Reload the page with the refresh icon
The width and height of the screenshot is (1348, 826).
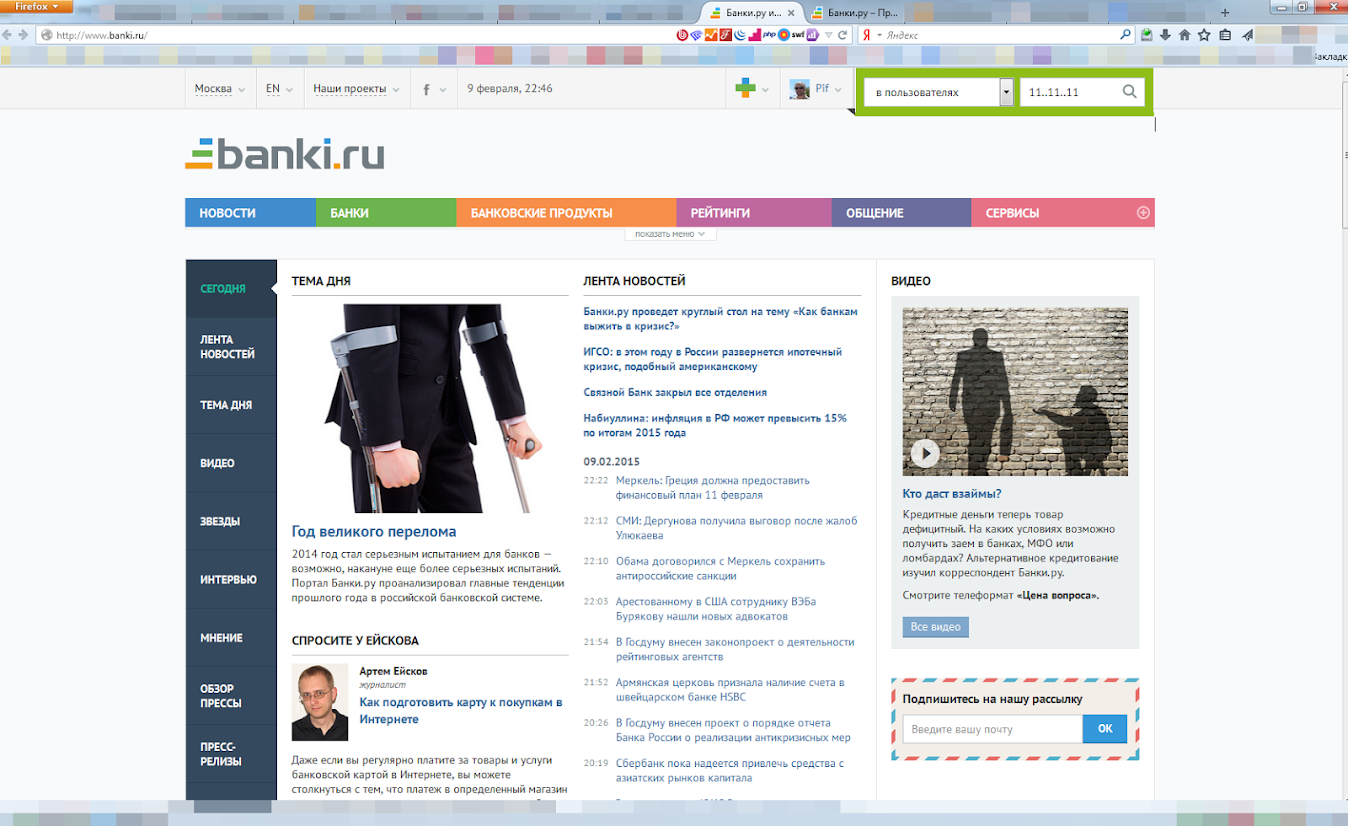(842, 35)
